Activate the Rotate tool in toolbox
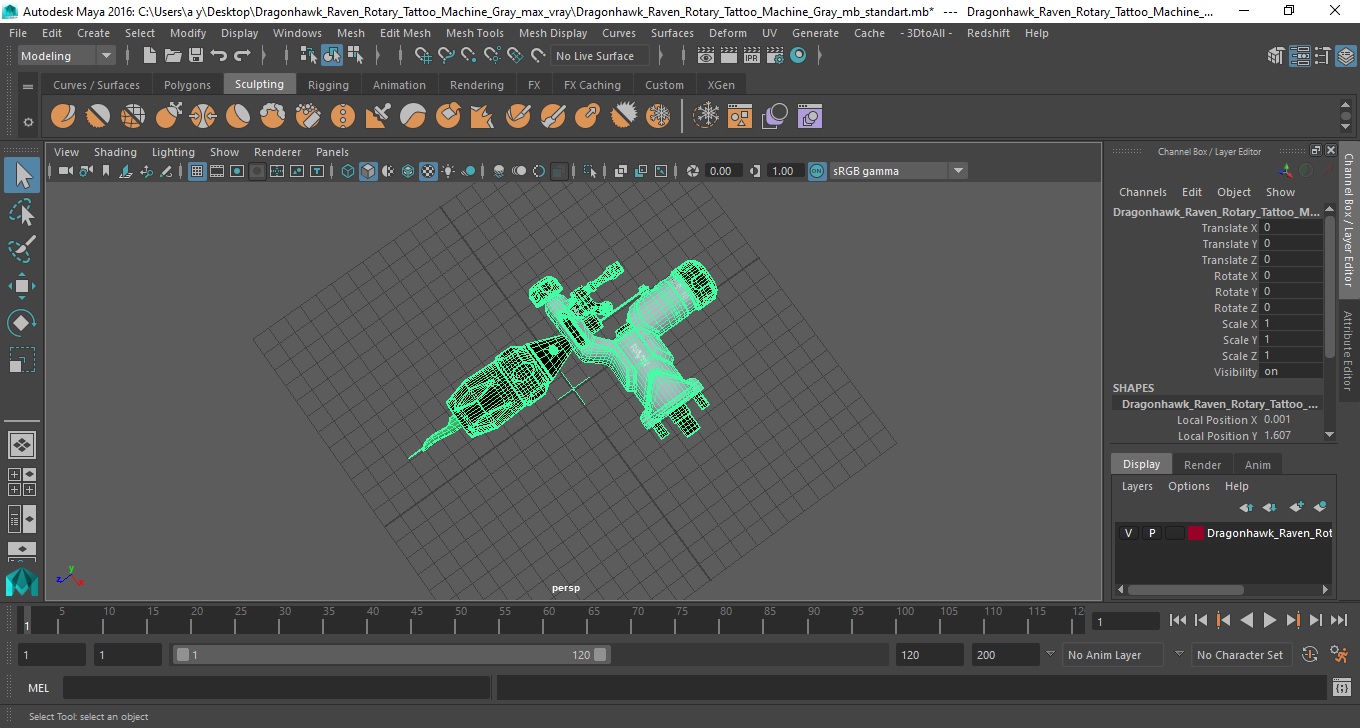Image resolution: width=1360 pixels, height=728 pixels. [x=22, y=323]
